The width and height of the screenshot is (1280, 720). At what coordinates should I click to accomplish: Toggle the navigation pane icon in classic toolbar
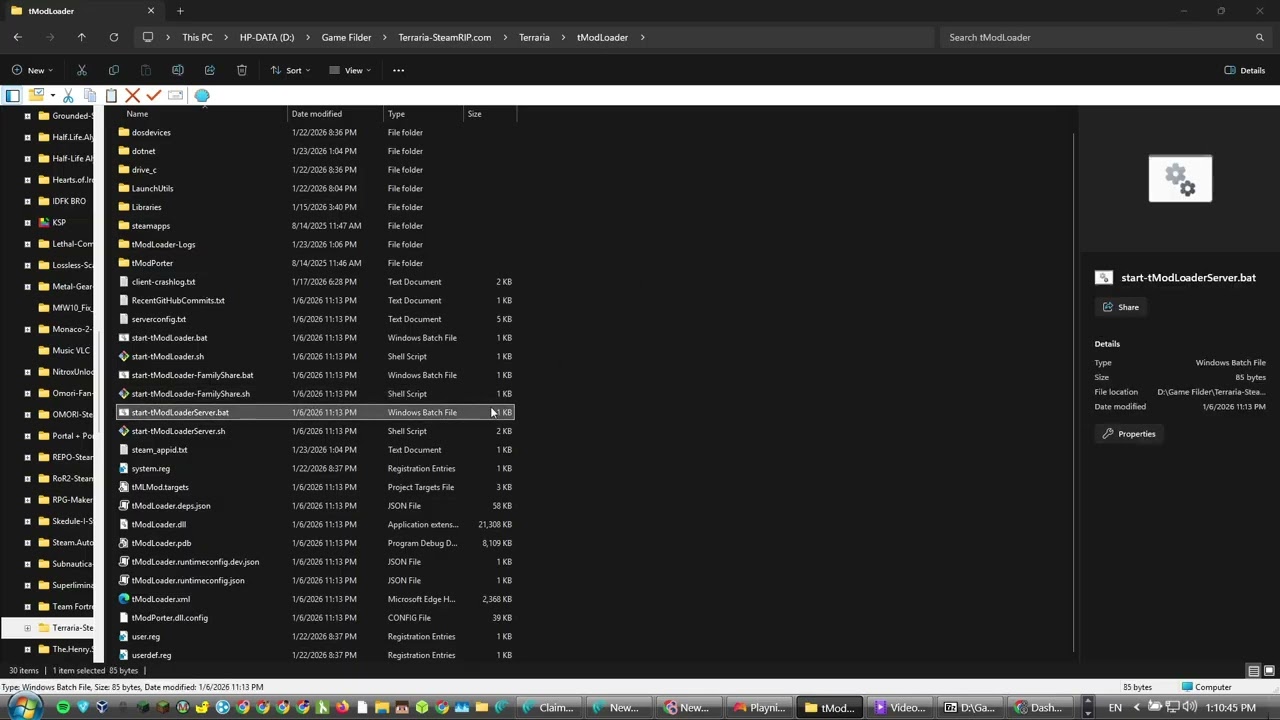pyautogui.click(x=13, y=95)
